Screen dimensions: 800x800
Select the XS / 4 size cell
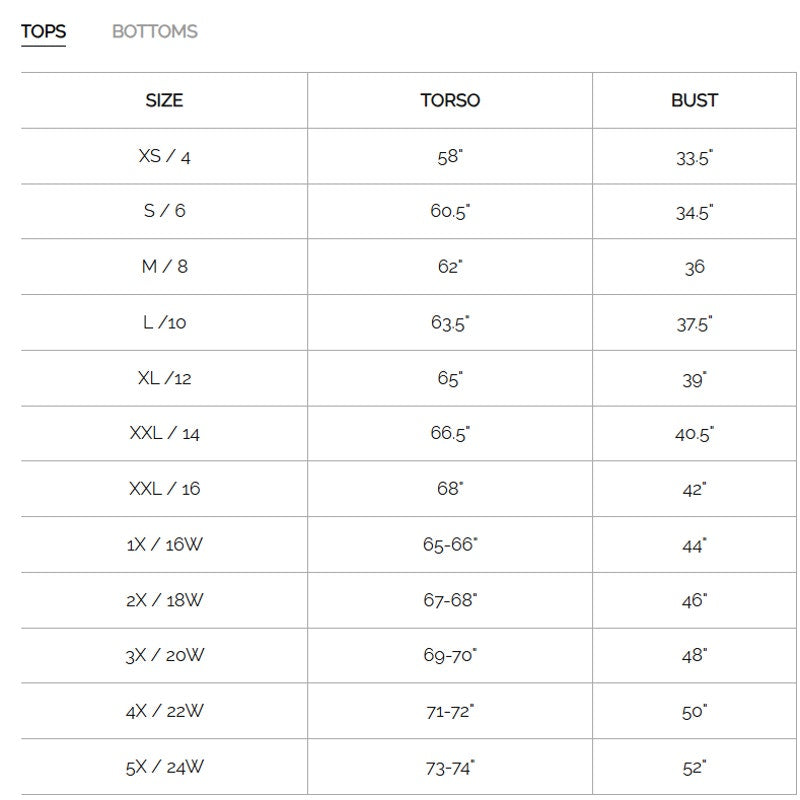click(164, 157)
